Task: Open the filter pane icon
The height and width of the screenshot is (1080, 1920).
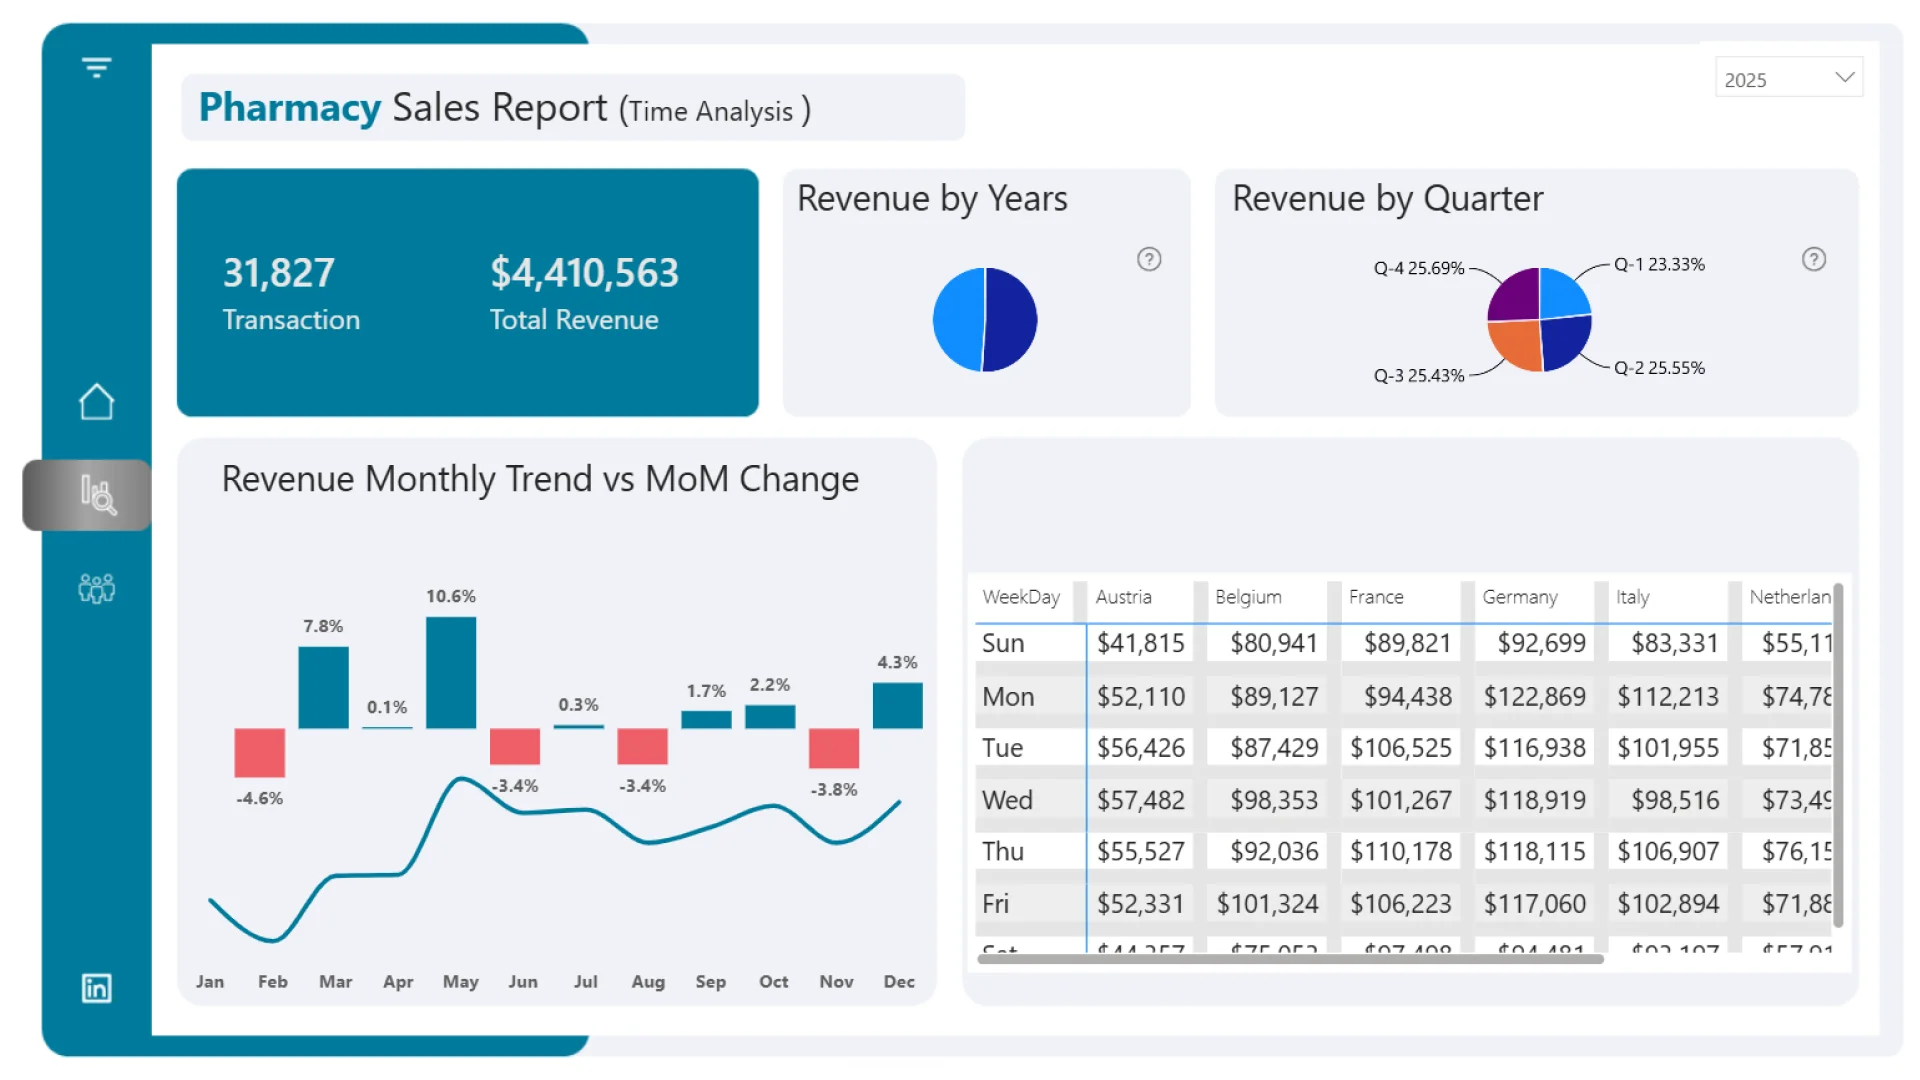Action: point(96,68)
